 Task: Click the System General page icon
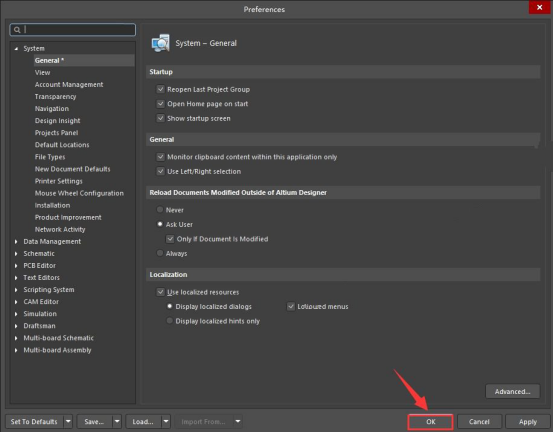click(x=161, y=43)
